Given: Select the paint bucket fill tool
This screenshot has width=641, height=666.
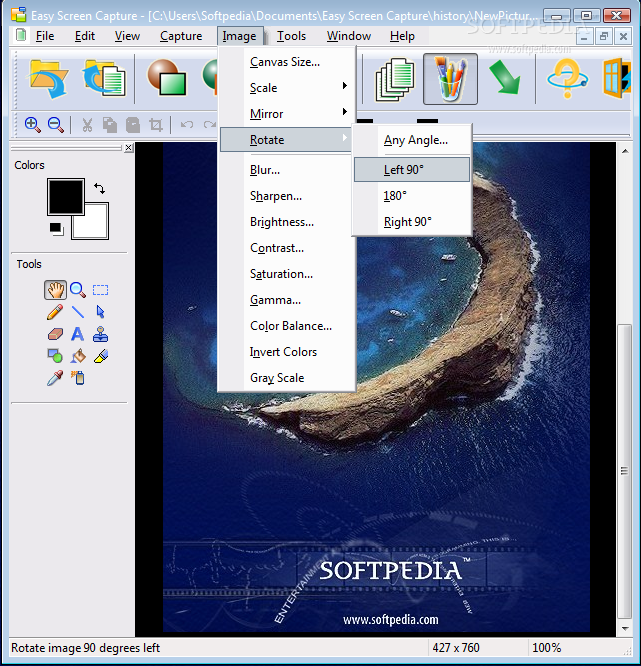Looking at the screenshot, I should coord(78,356).
